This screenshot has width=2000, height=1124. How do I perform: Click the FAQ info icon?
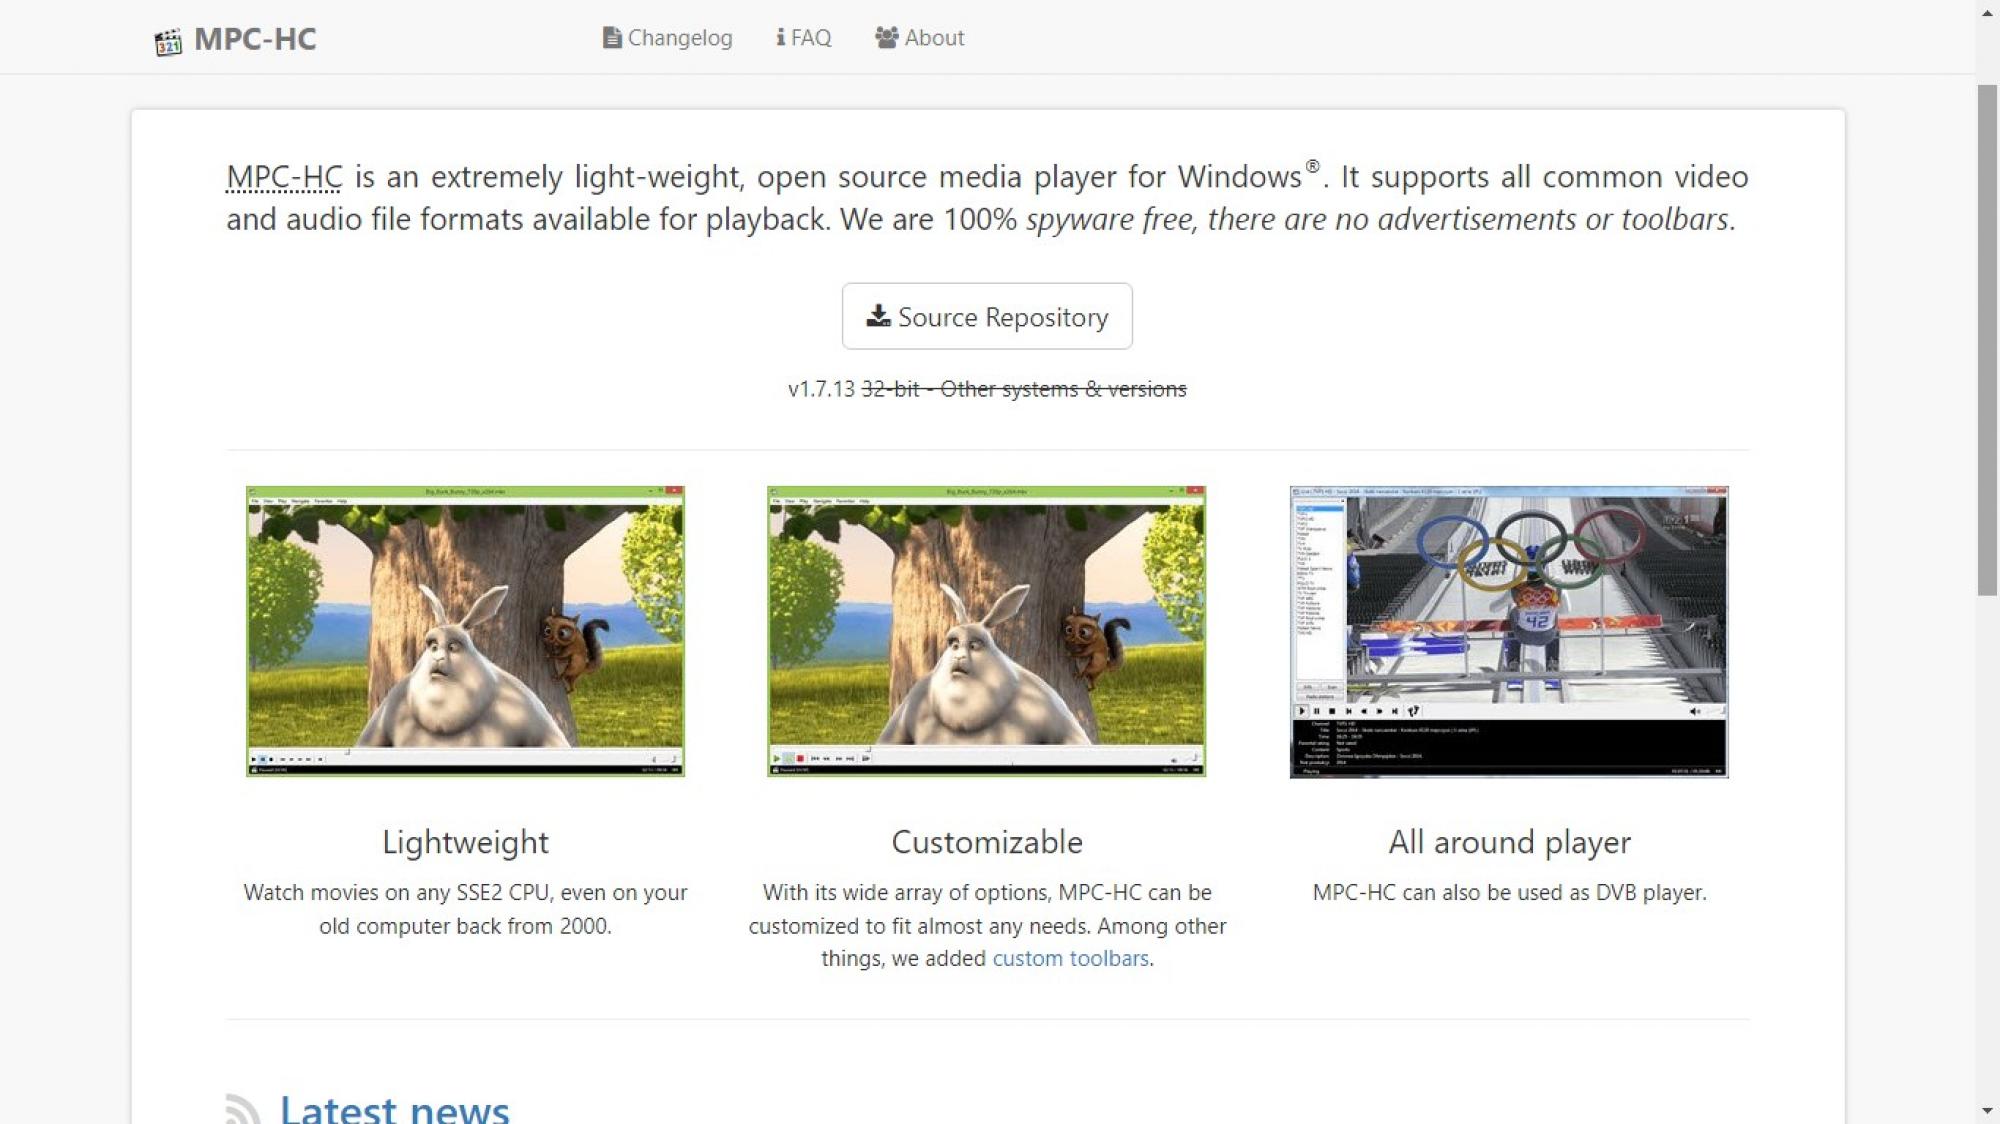(x=780, y=38)
